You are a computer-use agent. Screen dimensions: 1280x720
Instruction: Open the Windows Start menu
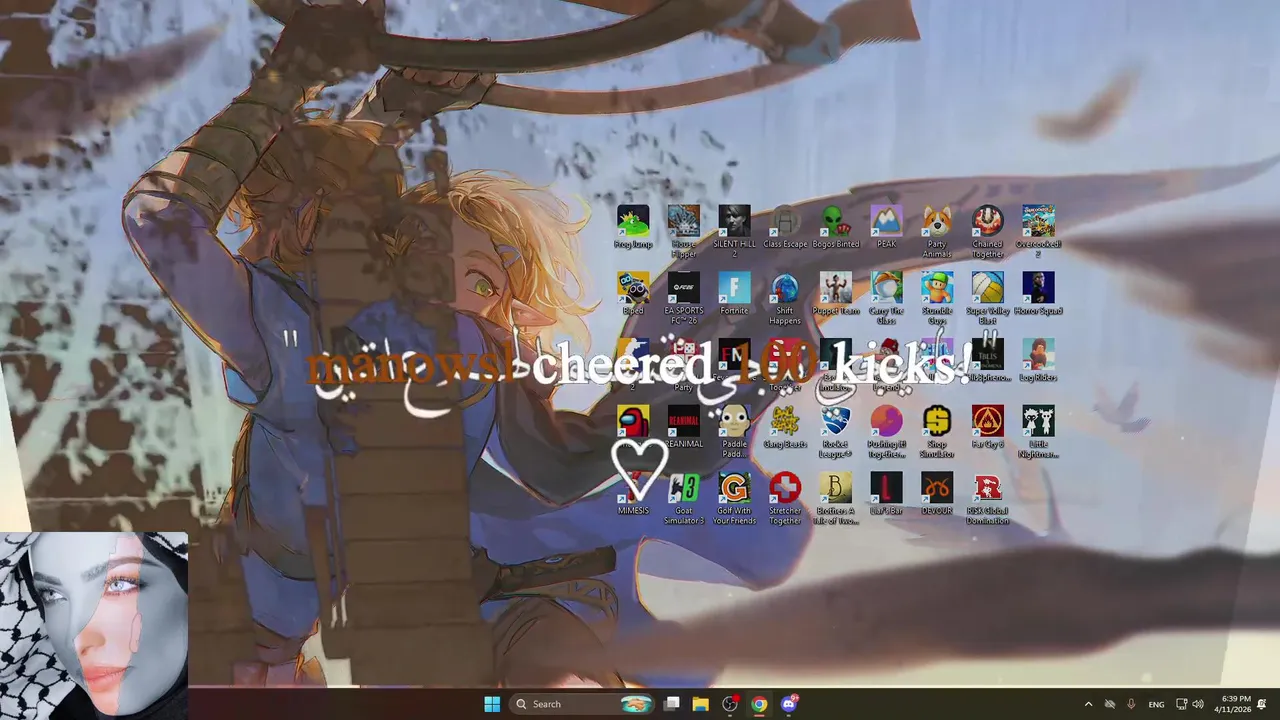point(492,704)
